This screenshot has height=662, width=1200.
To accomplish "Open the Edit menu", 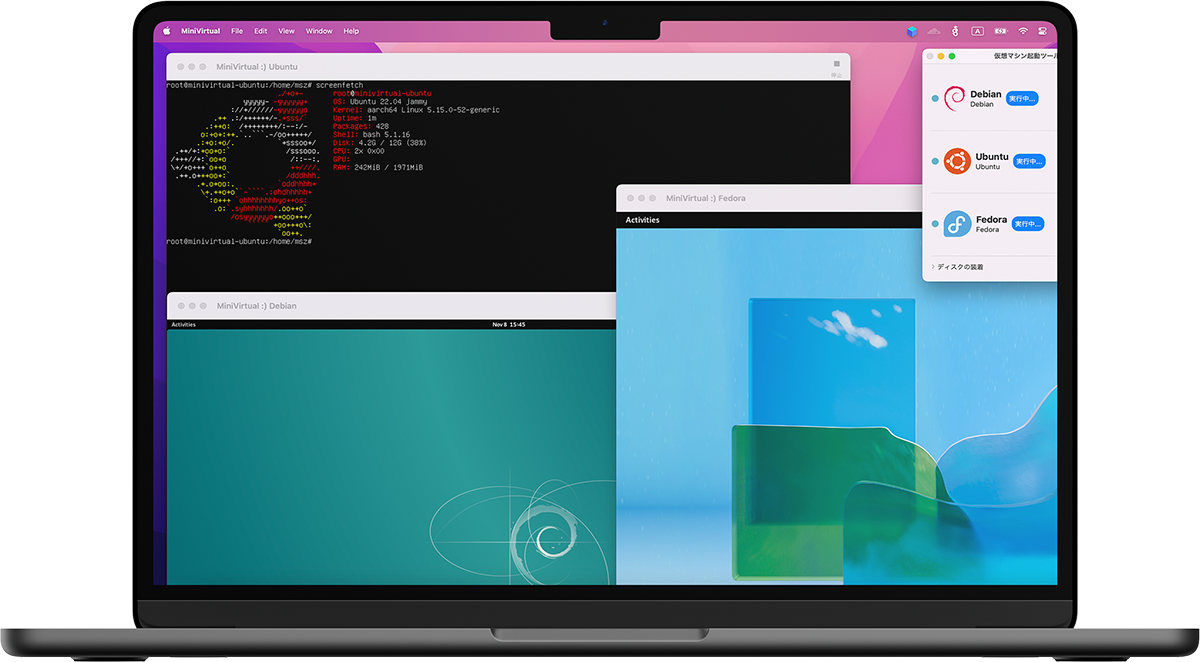I will [260, 31].
